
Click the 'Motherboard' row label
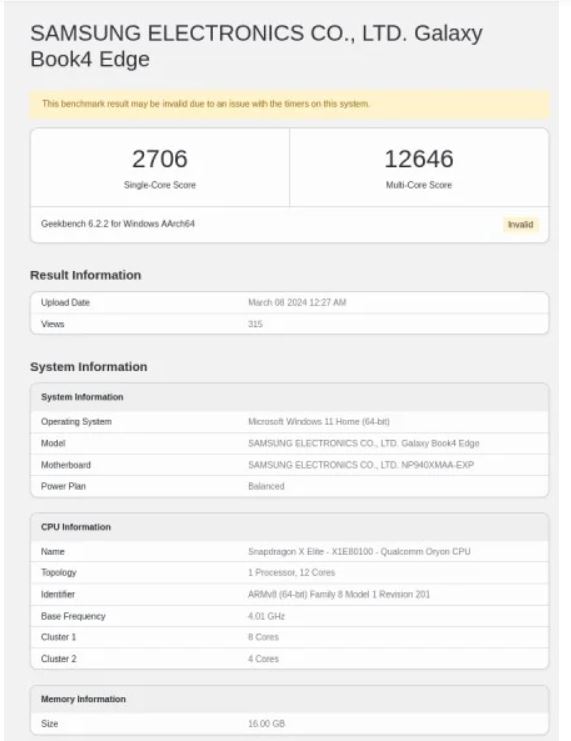66,465
